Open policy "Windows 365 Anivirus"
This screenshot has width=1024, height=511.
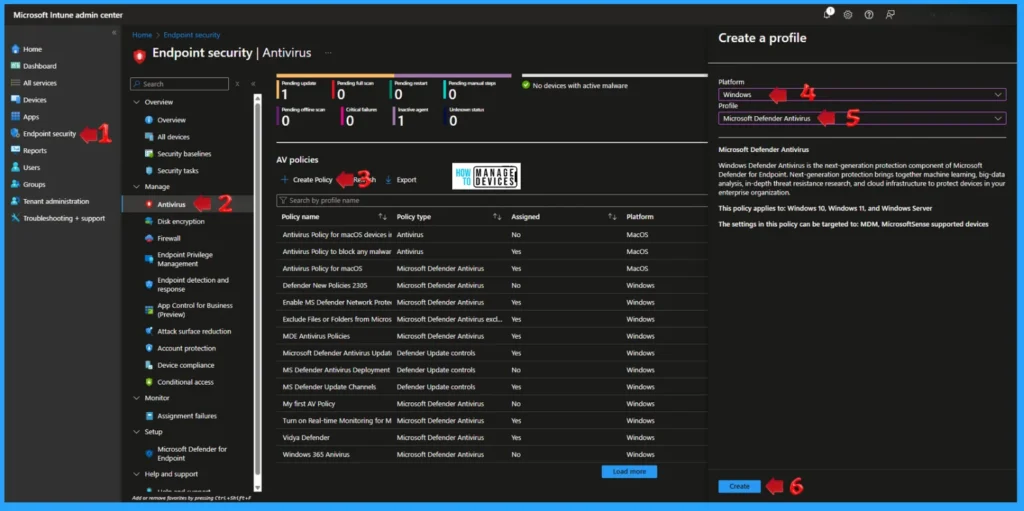316,455
